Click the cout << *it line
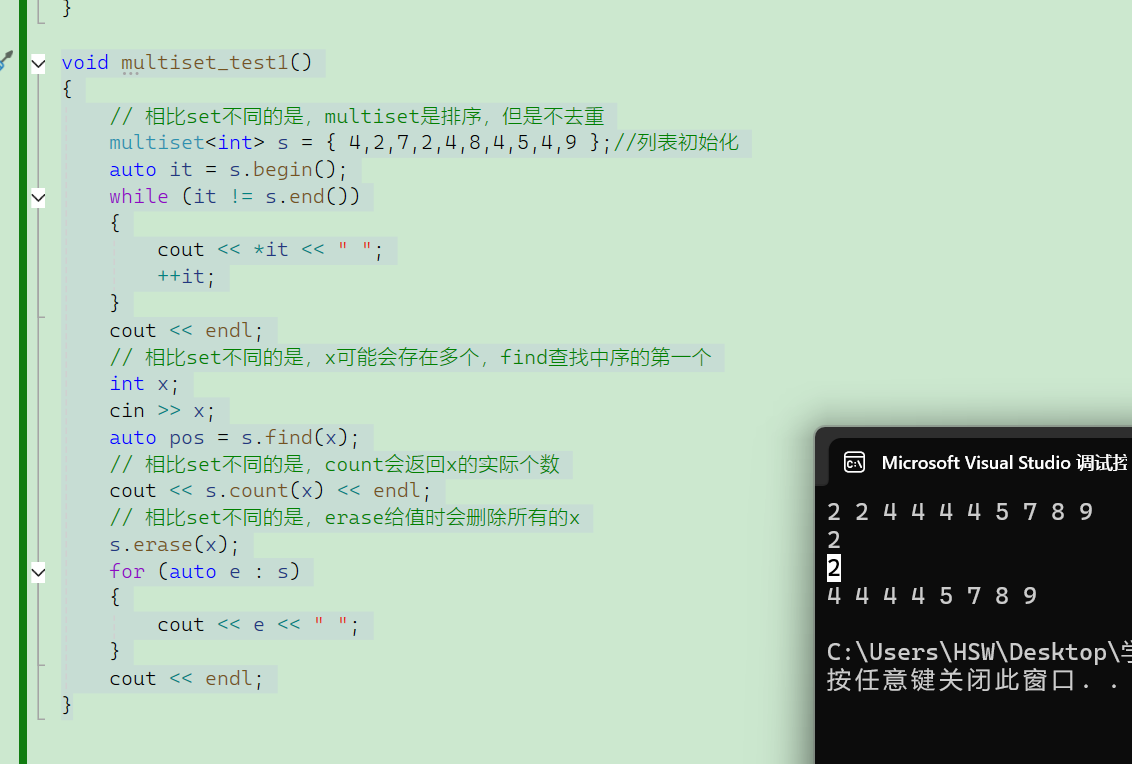This screenshot has width=1132, height=764. (x=270, y=250)
